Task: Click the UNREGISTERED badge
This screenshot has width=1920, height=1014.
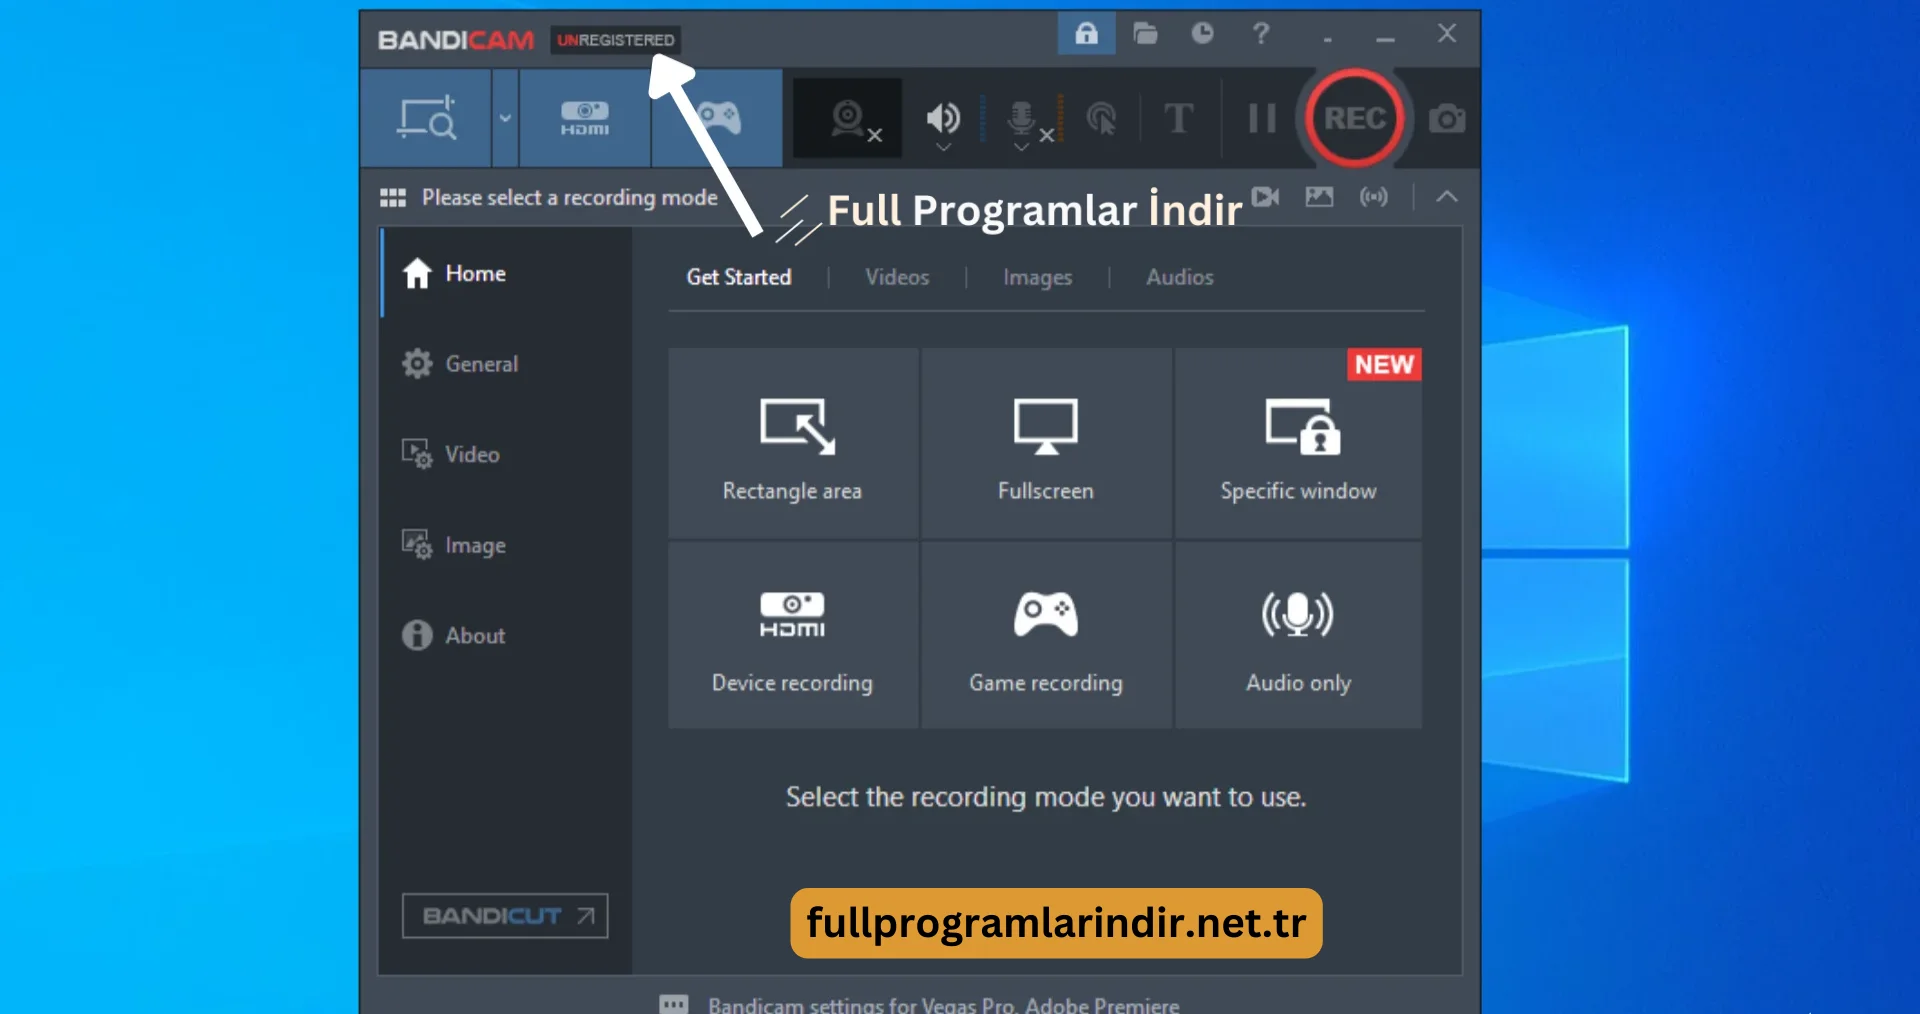Action: 615,40
